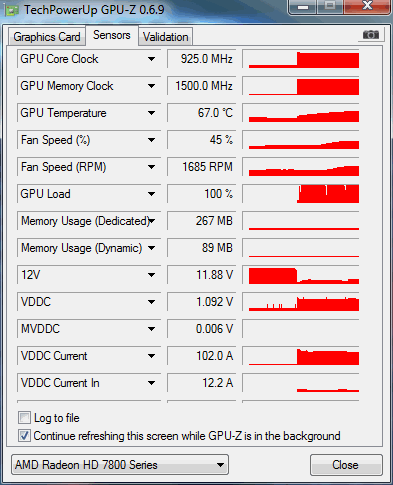Click the camera screenshot icon
Screen dimensions: 393x485
371,34
